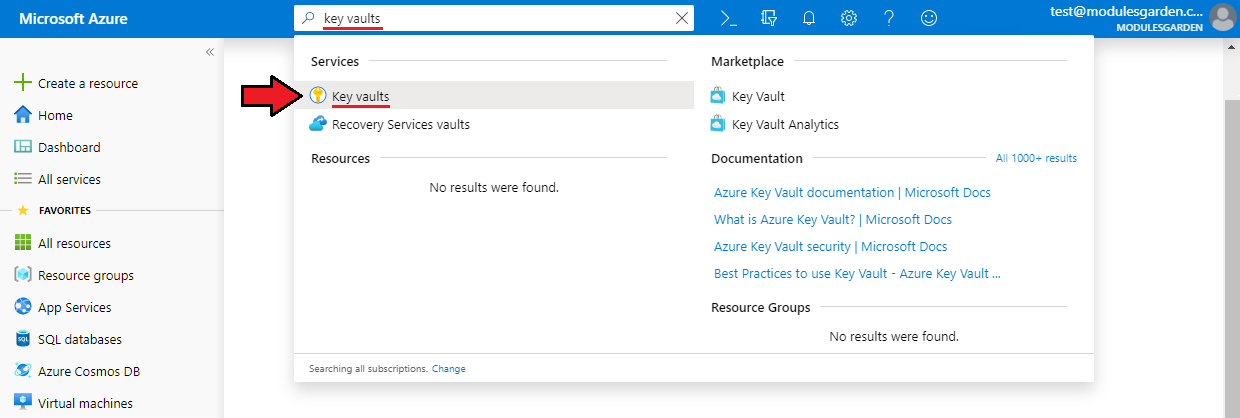Open the portal settings gear

(849, 18)
